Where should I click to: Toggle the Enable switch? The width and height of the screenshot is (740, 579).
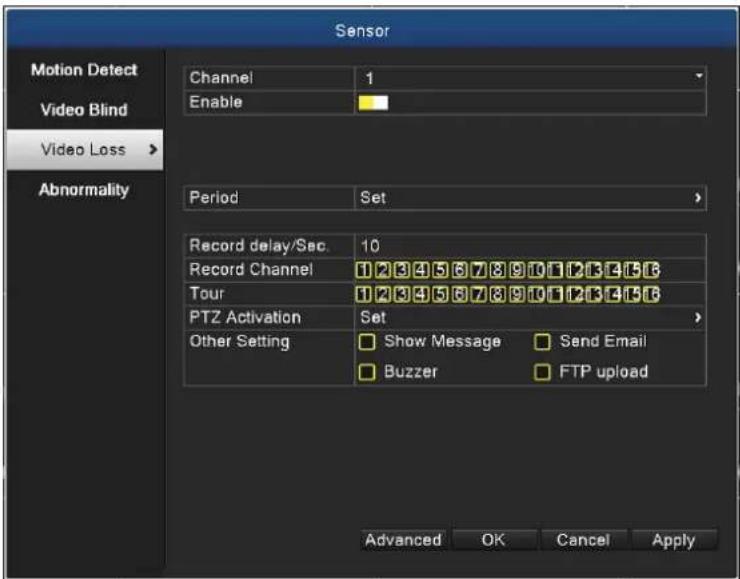coord(373,102)
